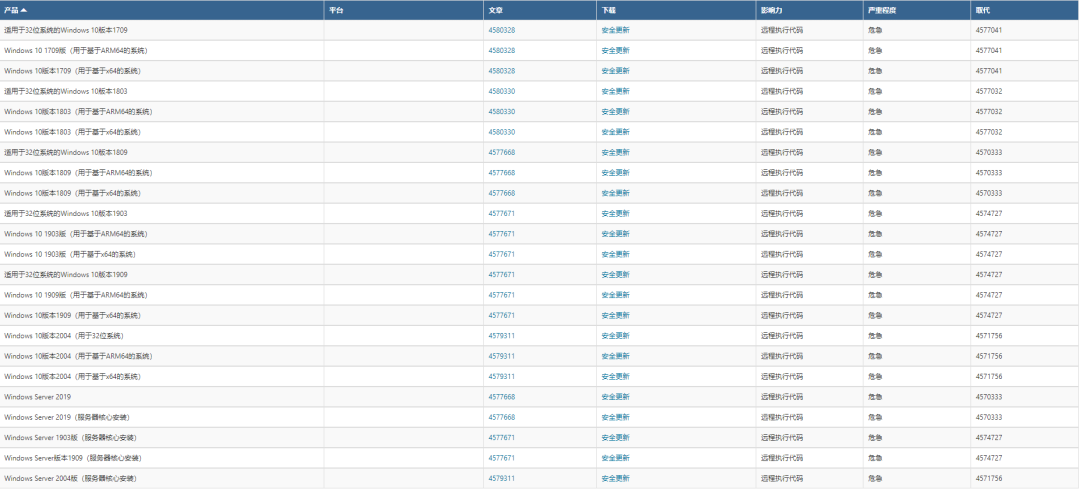Select 取代 value 4574727 for Windows 10 1909版 ARM64
Screen dimensions: 1080x489
(988, 295)
